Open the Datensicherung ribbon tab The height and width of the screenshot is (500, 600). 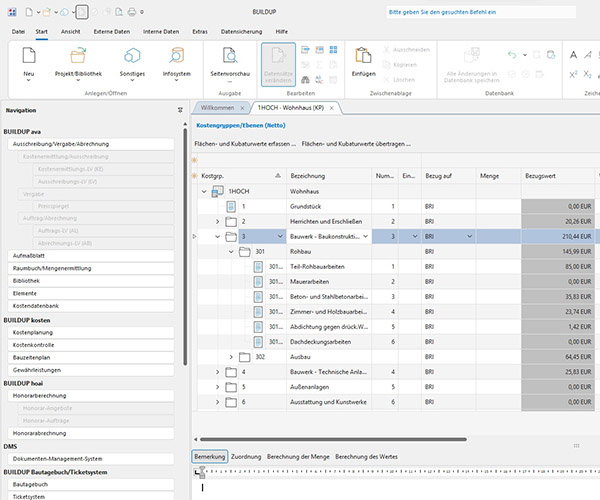[241, 32]
